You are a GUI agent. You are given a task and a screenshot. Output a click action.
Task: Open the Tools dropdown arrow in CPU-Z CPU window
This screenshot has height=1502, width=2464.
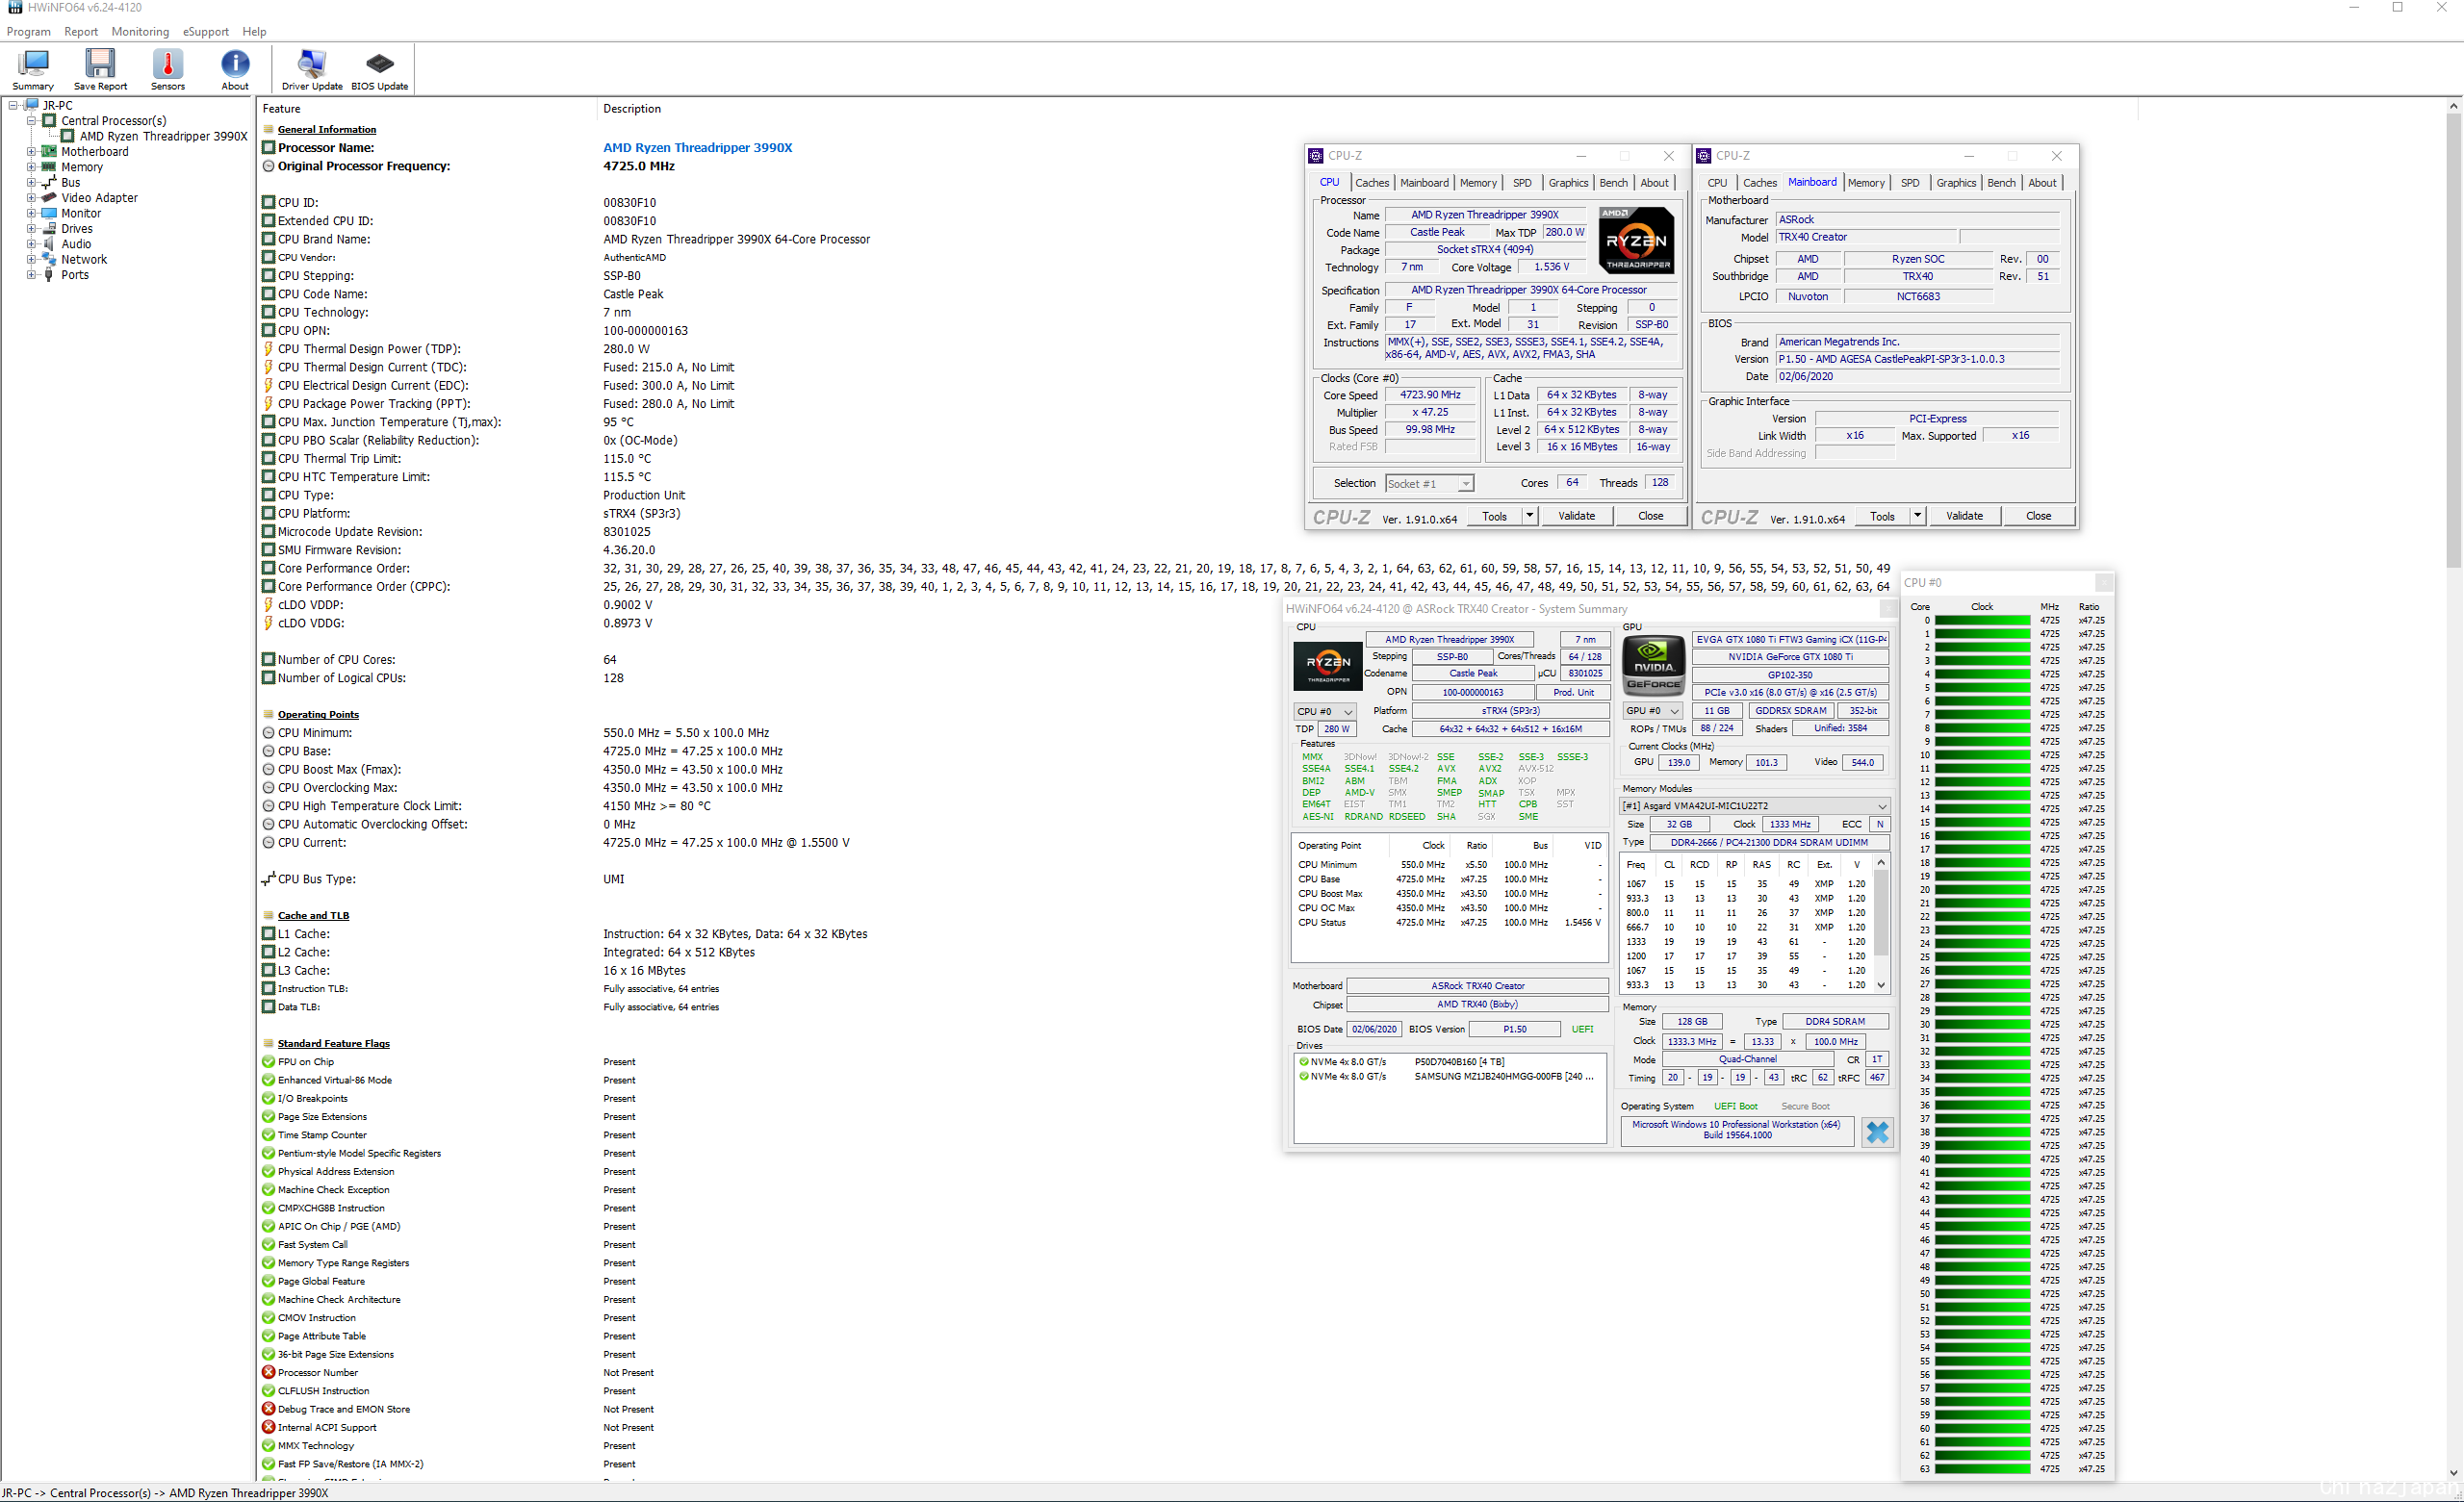pos(1529,516)
